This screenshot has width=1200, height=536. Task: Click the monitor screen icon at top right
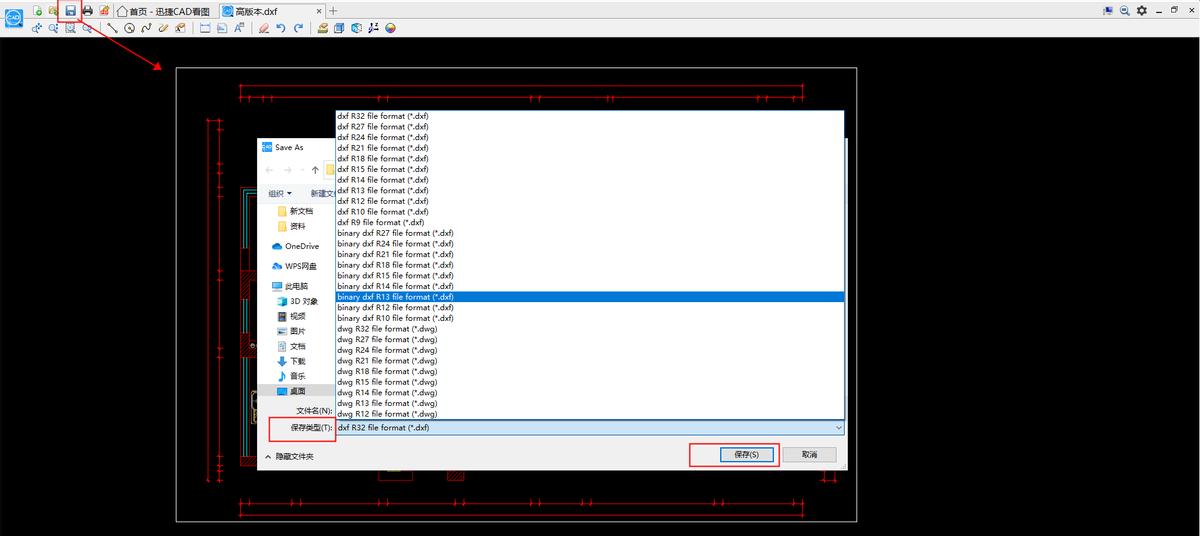[x=1108, y=10]
